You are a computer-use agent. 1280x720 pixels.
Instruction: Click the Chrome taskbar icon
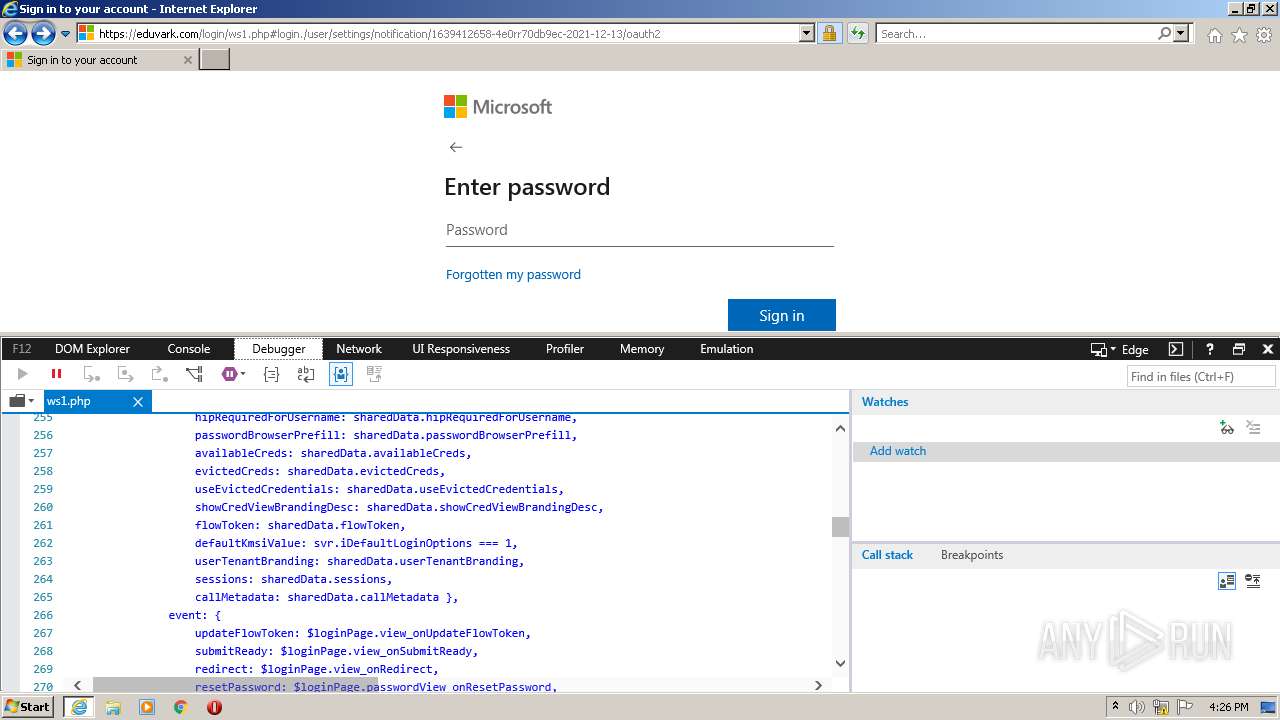point(180,707)
